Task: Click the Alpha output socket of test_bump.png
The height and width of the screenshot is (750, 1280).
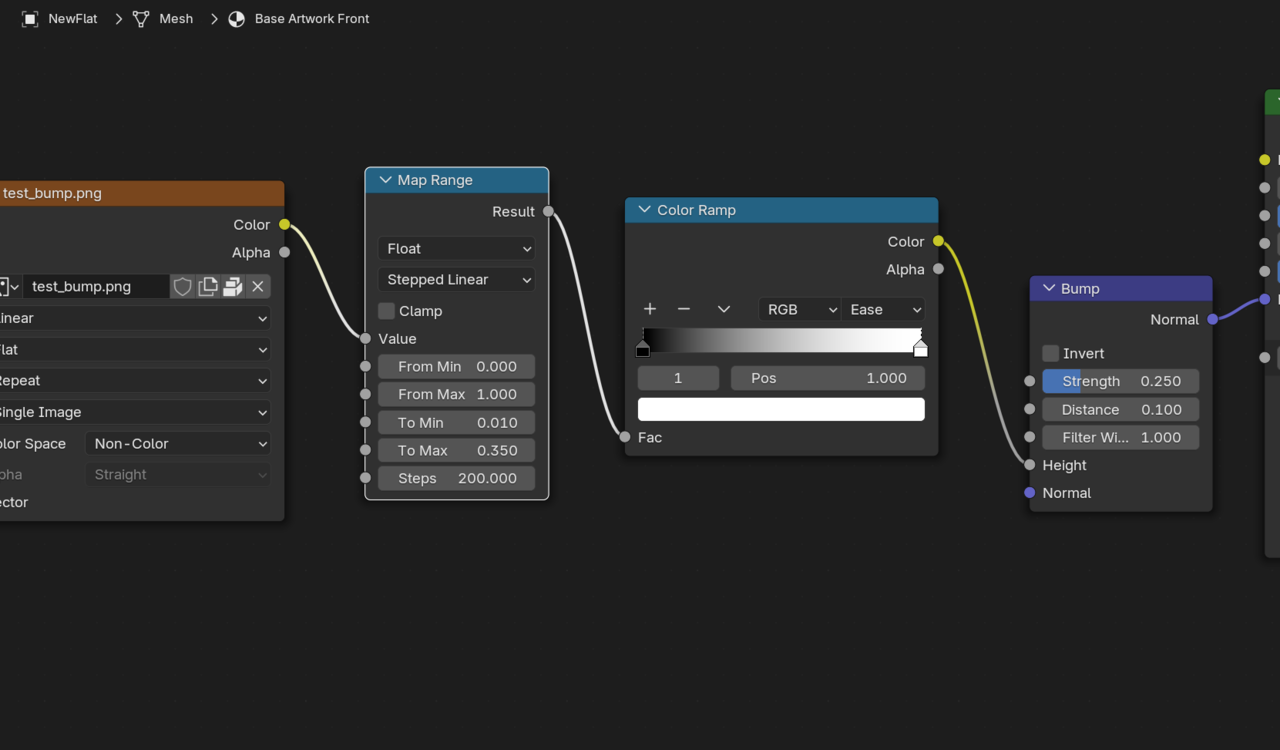Action: pyautogui.click(x=285, y=253)
